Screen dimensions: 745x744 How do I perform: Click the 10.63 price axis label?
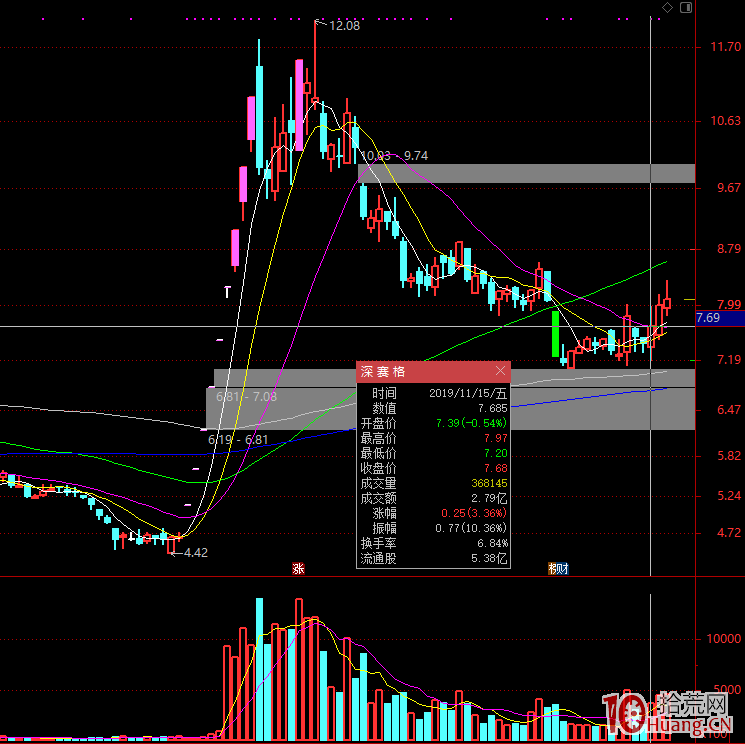pyautogui.click(x=726, y=121)
